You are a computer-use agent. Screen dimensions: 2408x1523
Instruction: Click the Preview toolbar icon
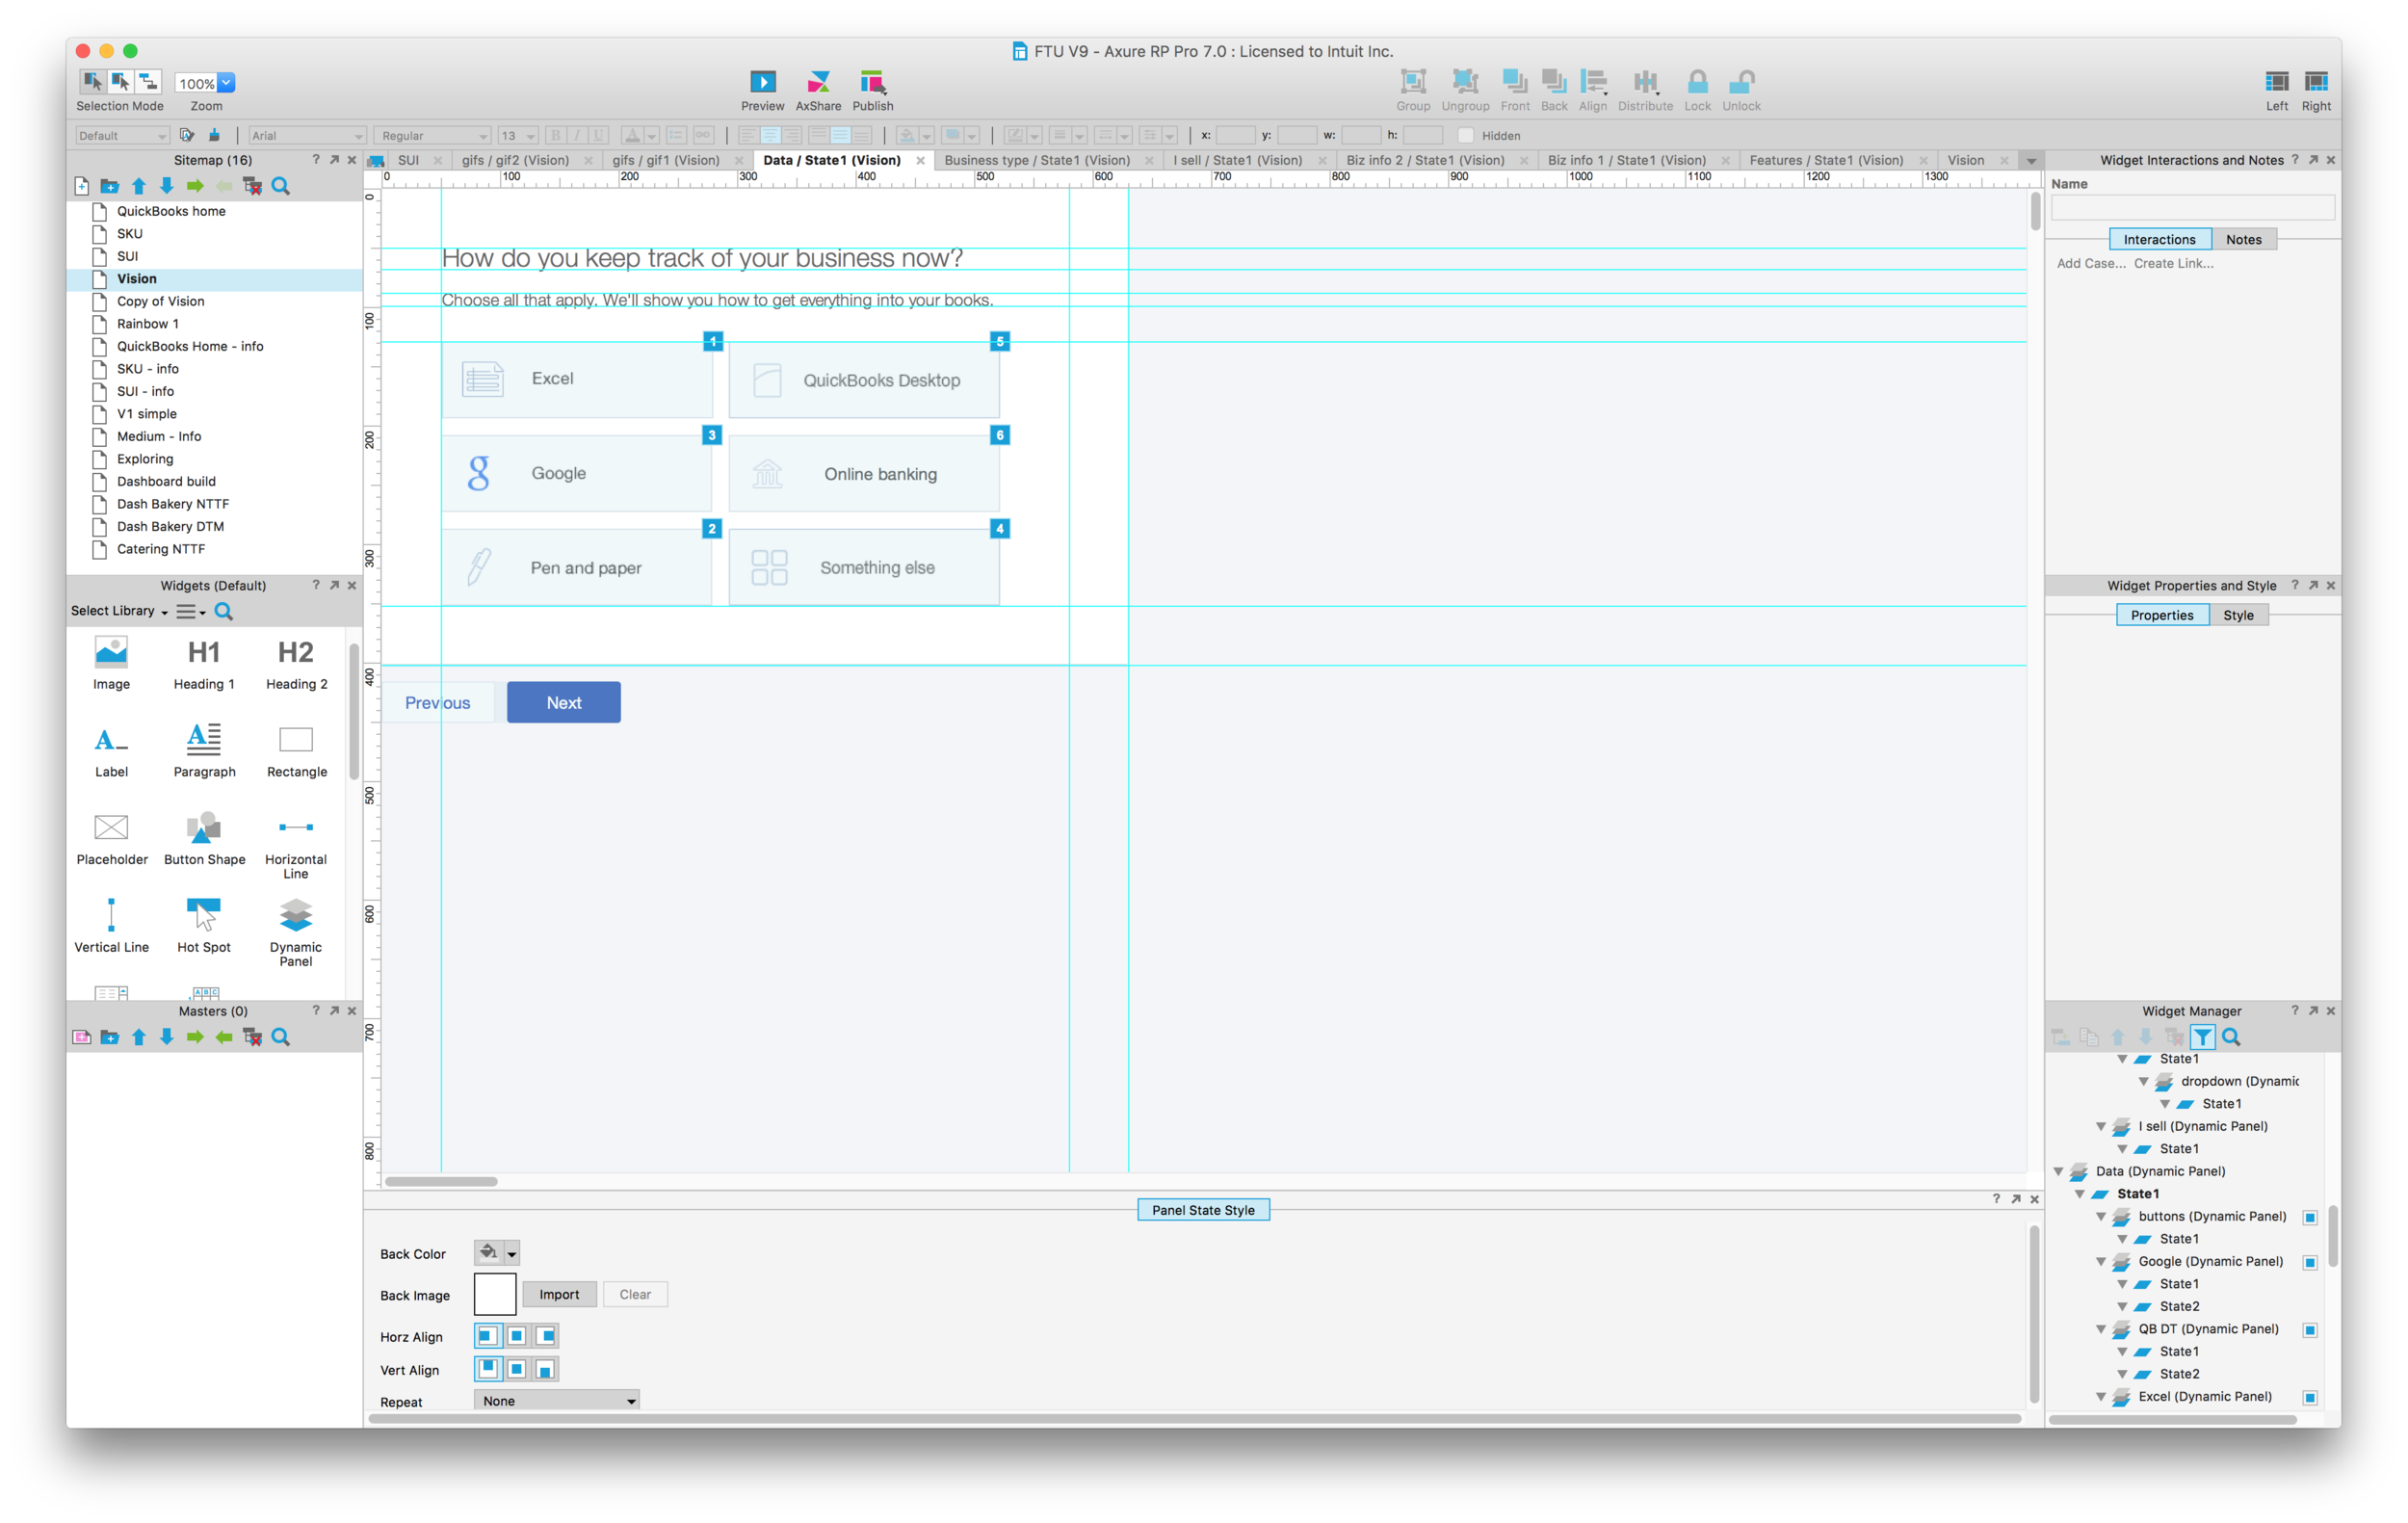click(762, 82)
